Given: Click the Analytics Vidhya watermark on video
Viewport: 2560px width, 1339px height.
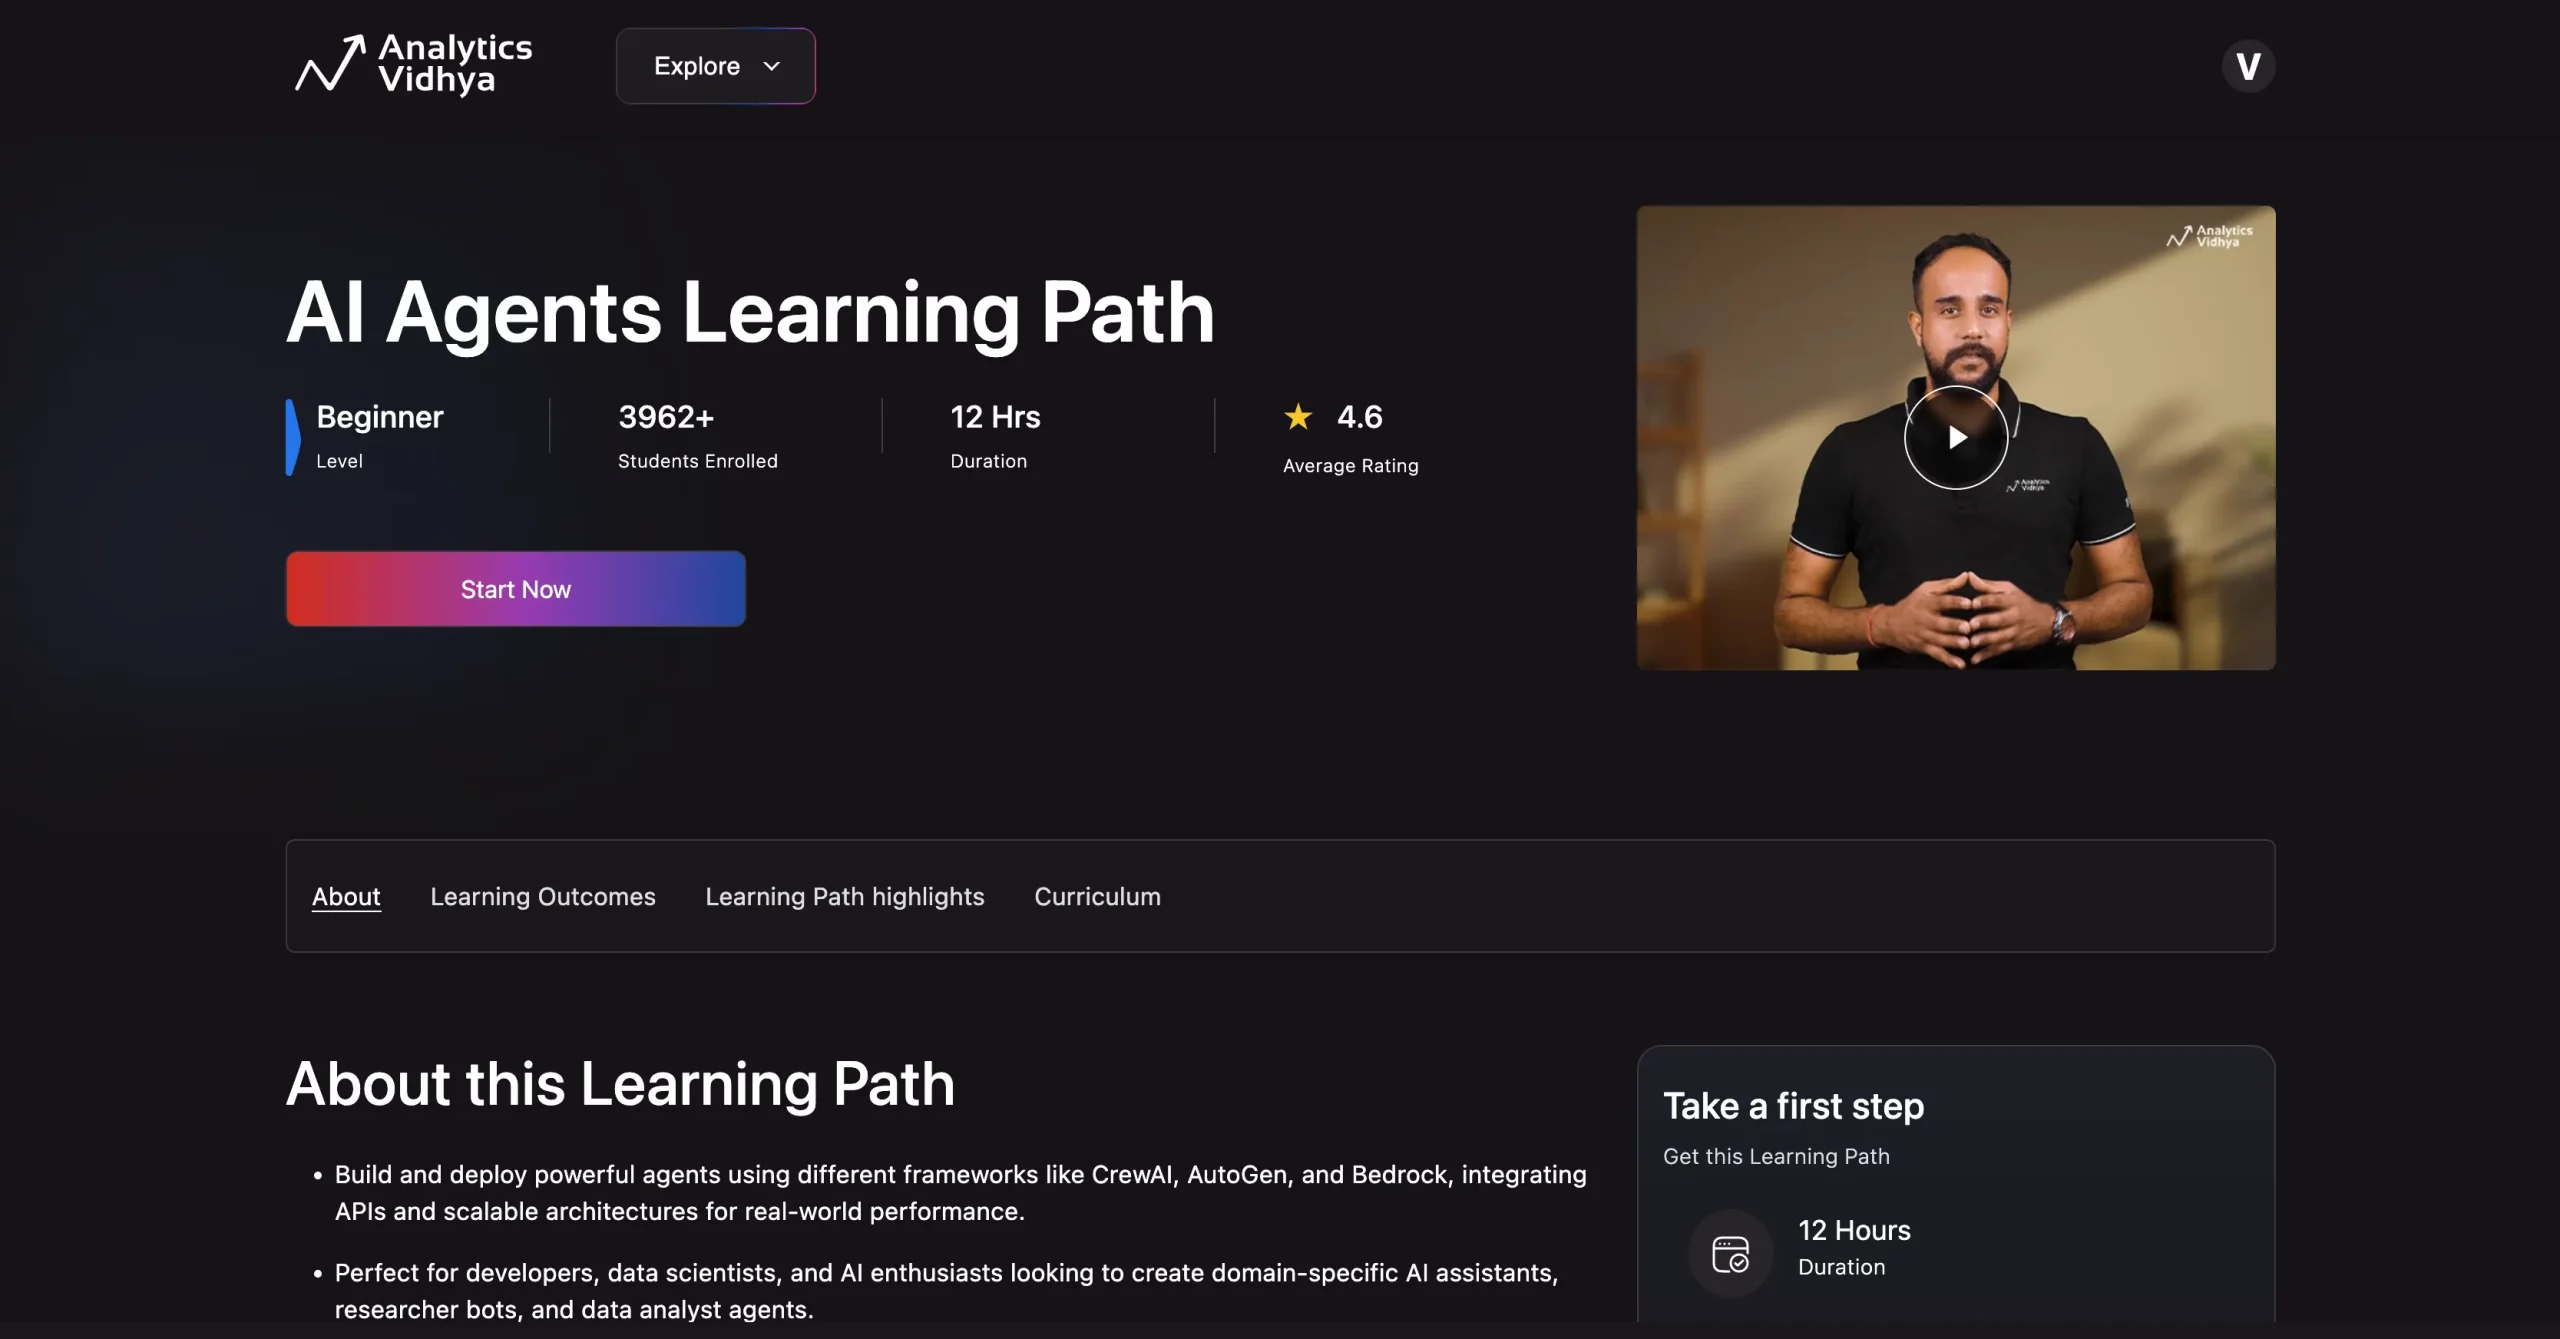Looking at the screenshot, I should (2209, 236).
